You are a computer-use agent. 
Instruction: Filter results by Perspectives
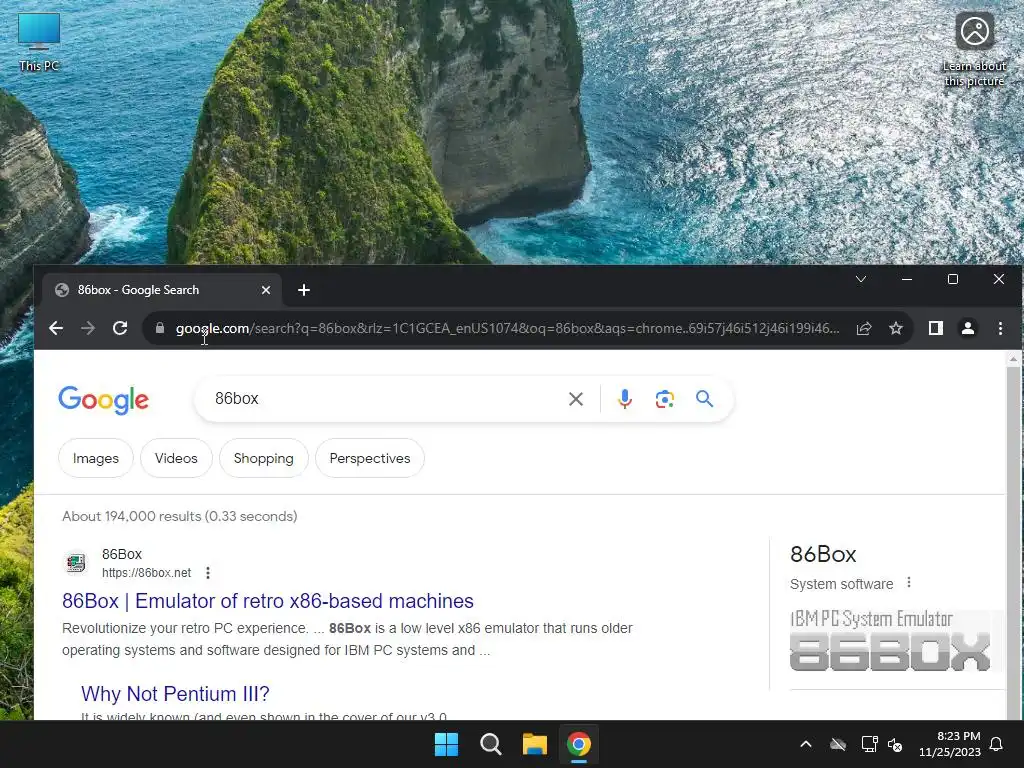click(x=370, y=458)
